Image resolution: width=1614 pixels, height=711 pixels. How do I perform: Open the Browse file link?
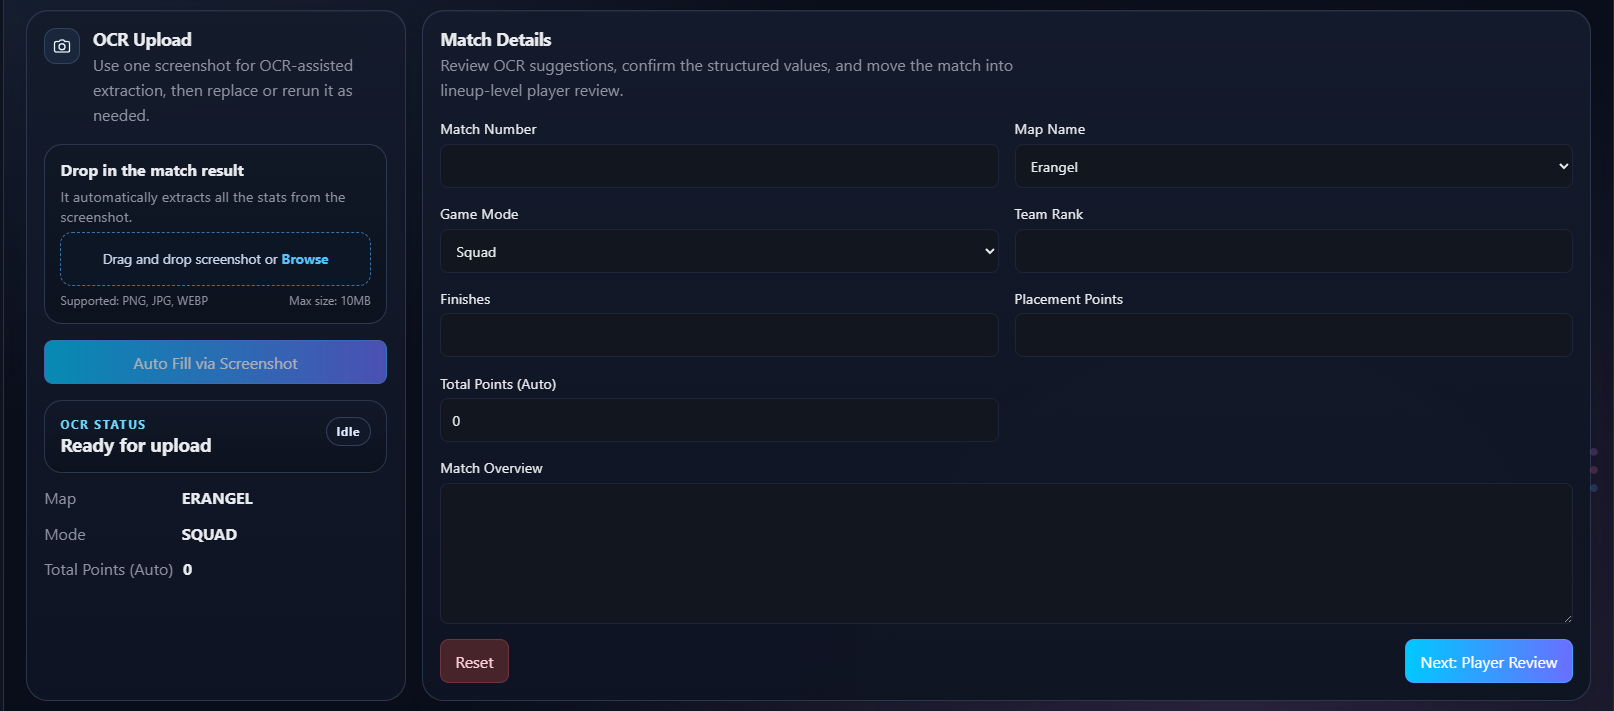tap(304, 259)
